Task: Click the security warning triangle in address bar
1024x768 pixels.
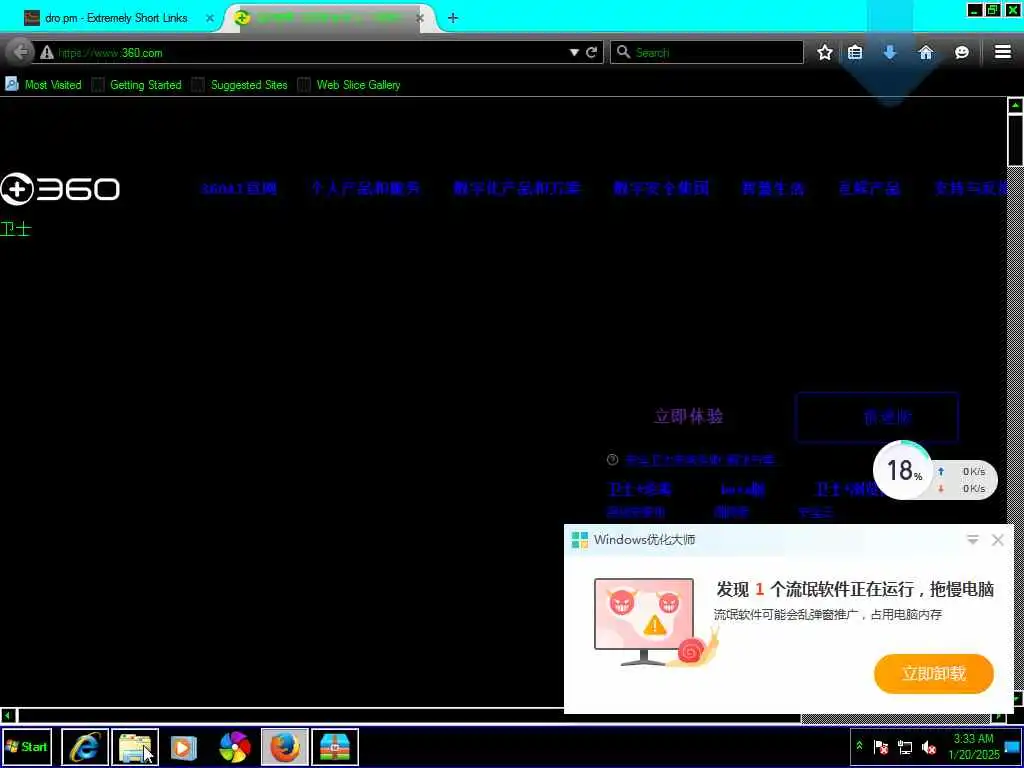Action: click(x=46, y=53)
